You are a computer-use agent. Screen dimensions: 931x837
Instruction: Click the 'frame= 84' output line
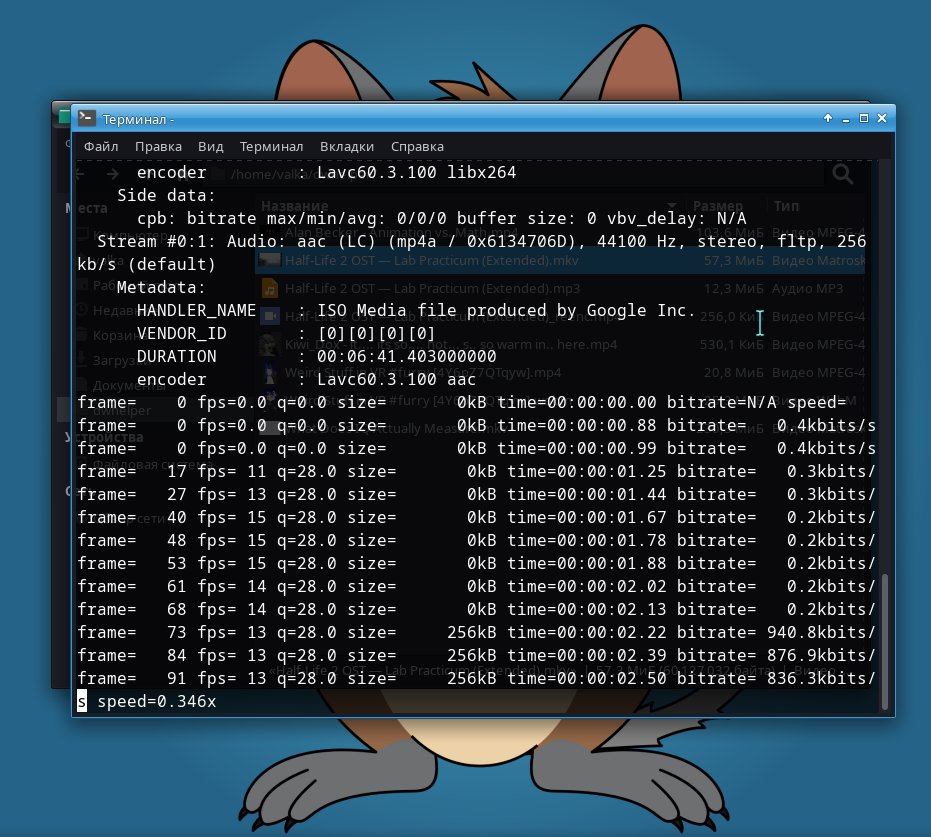click(x=476, y=655)
